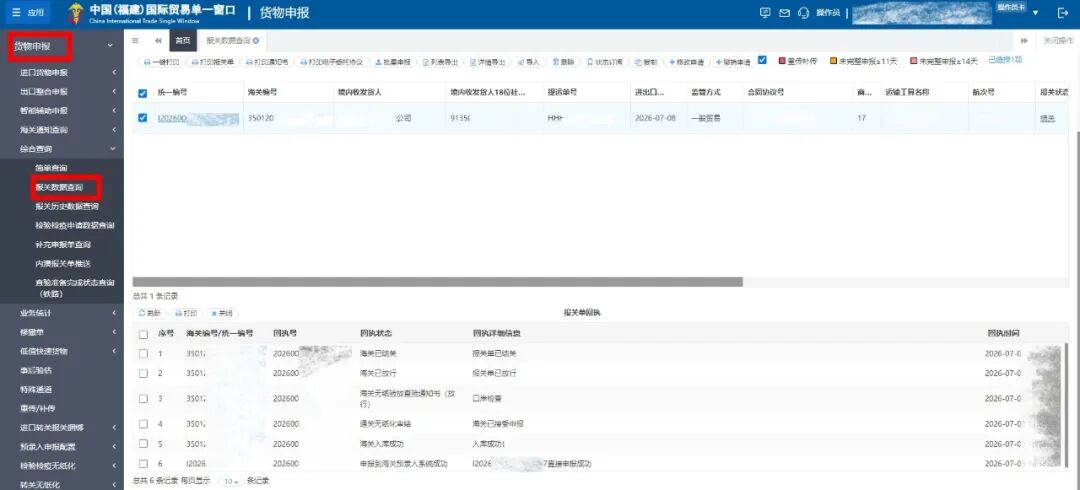Click 删除 toolbar button
This screenshot has height=490, width=1080.
563,62
